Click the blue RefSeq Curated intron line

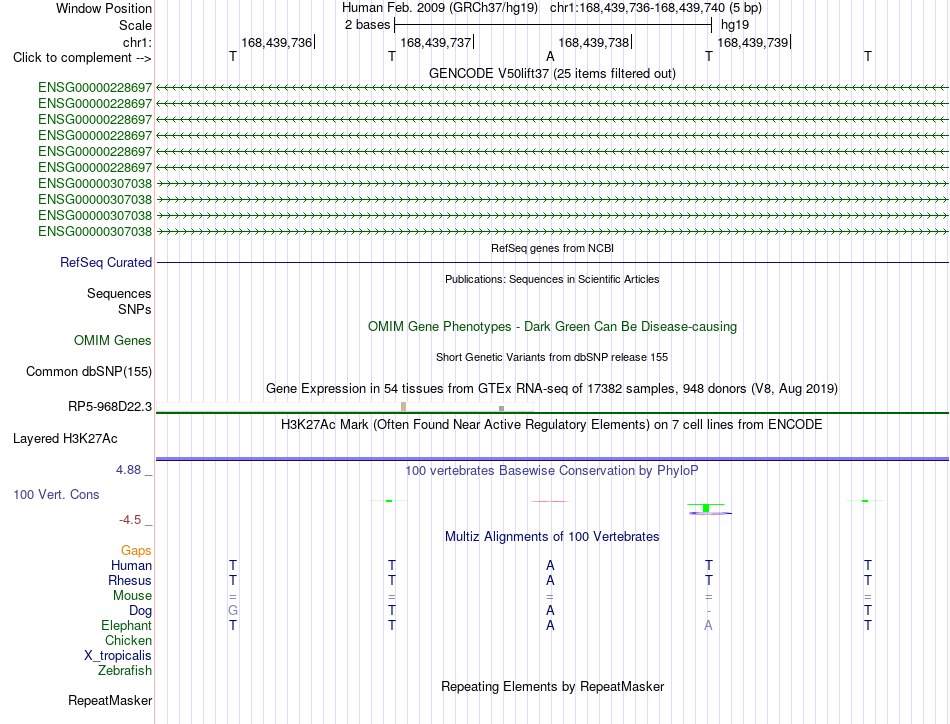coord(552,262)
